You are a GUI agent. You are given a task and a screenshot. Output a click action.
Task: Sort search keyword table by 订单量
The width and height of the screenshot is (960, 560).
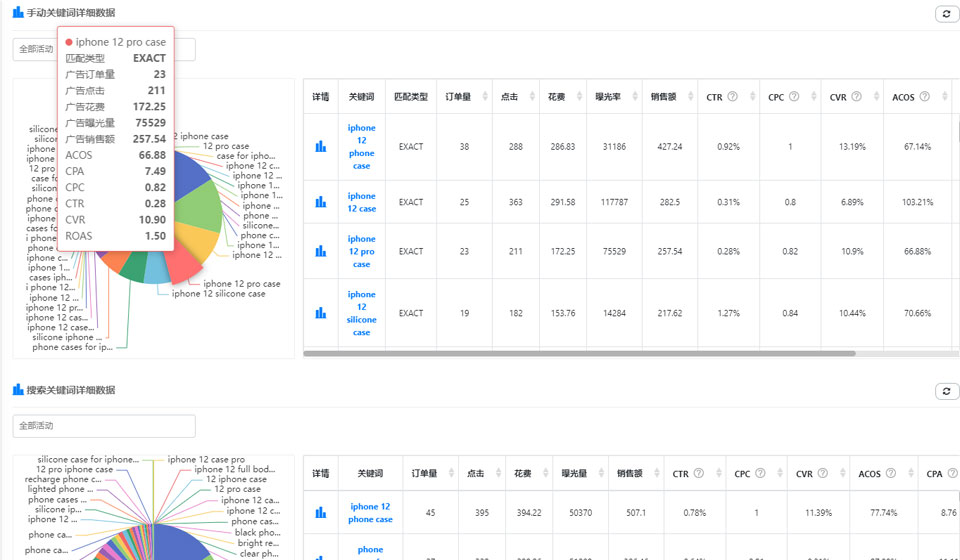point(451,473)
